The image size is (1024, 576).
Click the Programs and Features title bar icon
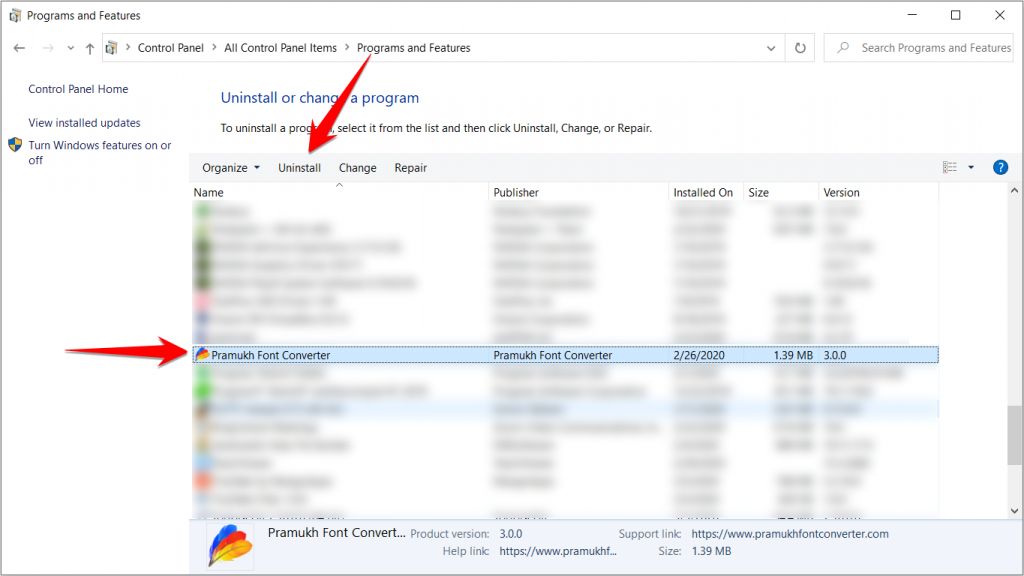(15, 15)
